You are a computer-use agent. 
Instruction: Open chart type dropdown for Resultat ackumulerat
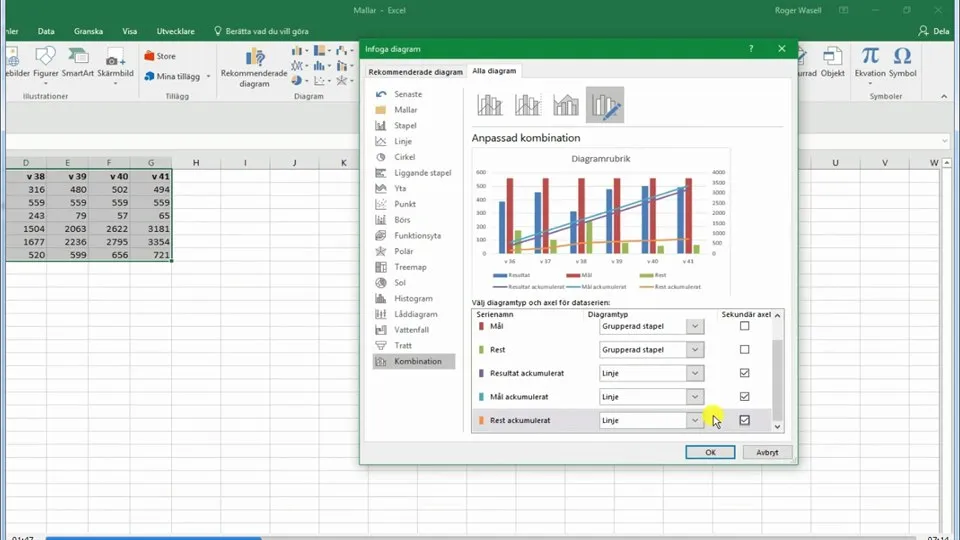tap(695, 373)
